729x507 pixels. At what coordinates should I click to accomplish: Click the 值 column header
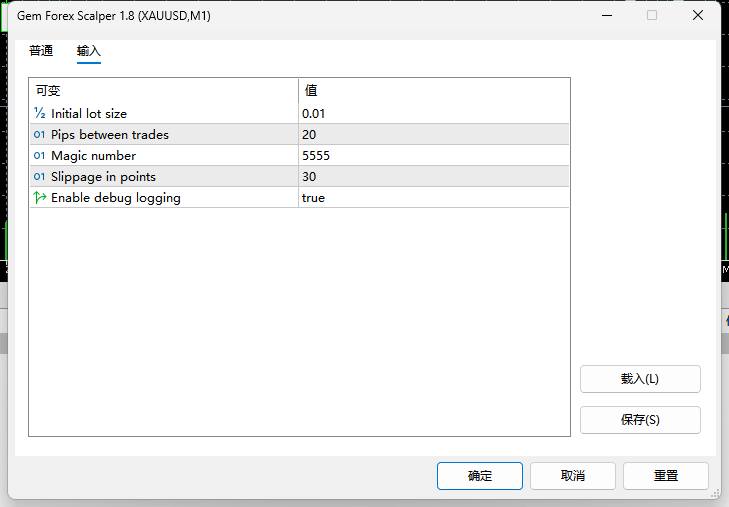tap(434, 91)
